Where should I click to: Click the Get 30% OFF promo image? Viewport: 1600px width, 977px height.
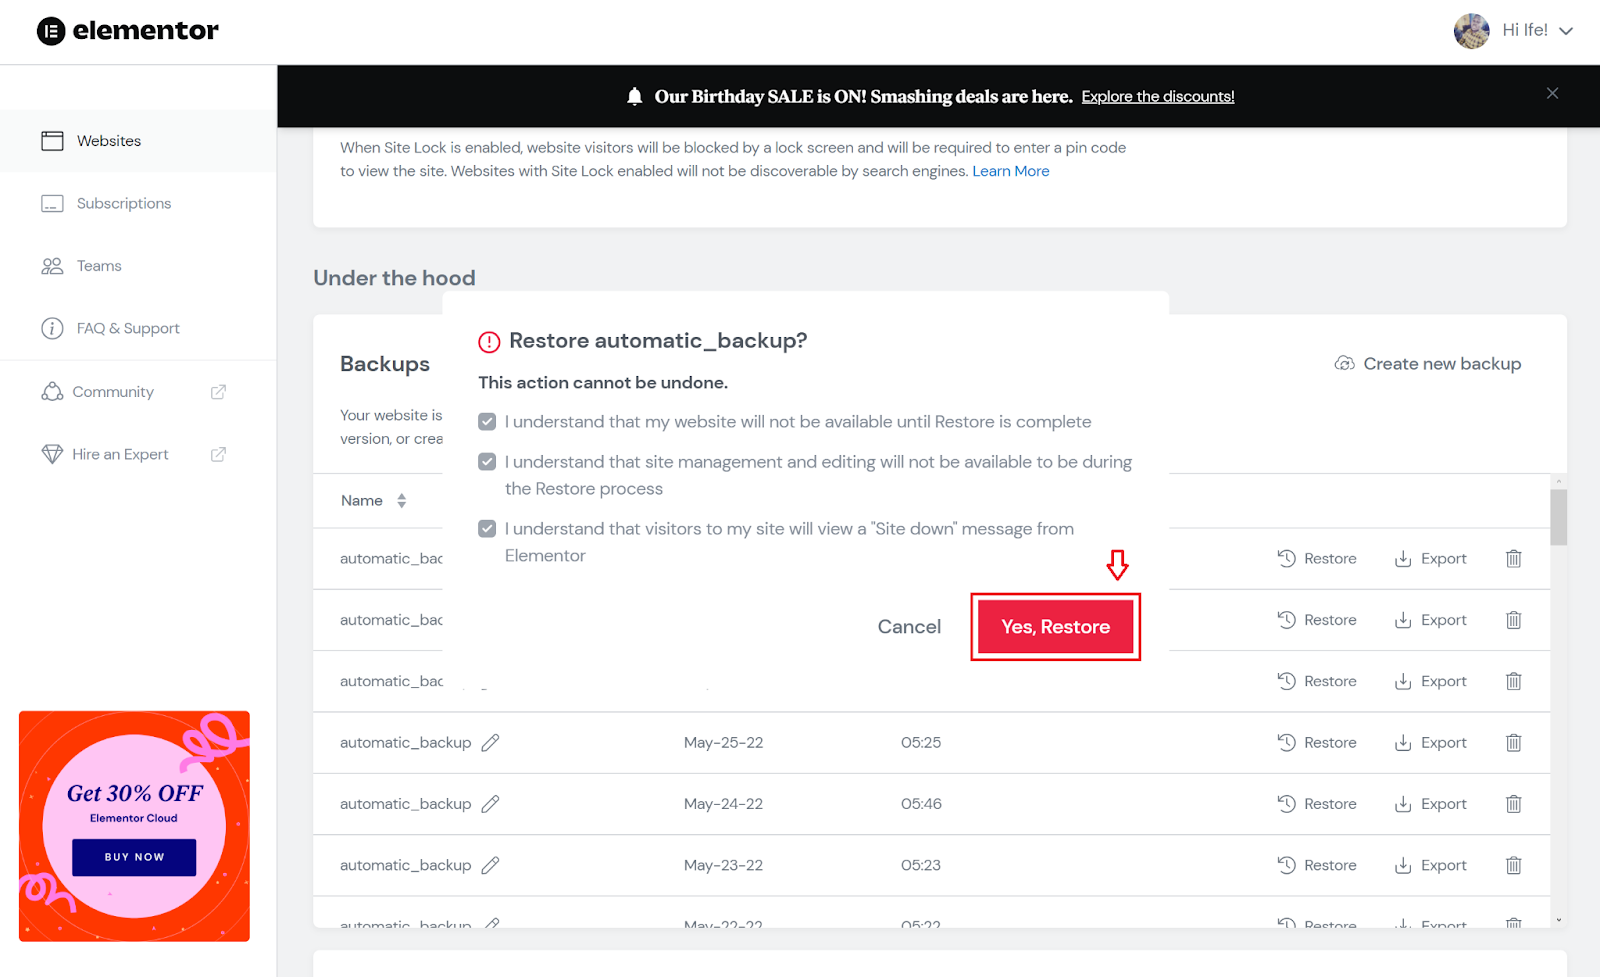pyautogui.click(x=134, y=826)
